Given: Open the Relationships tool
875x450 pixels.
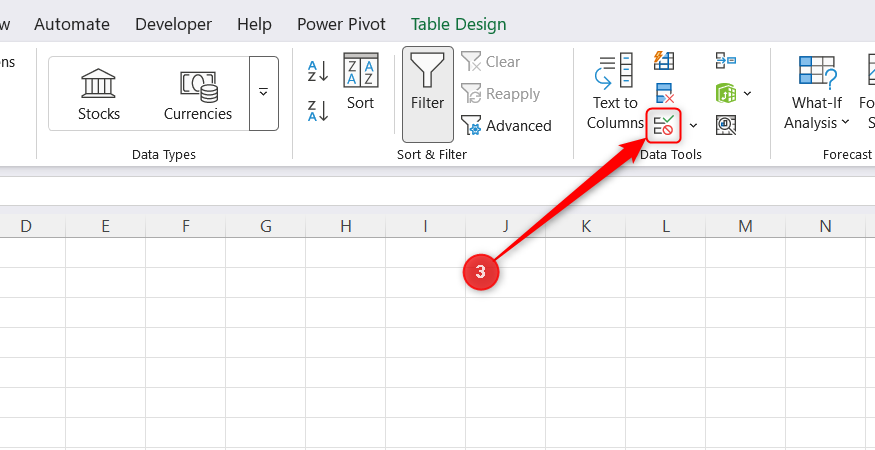Looking at the screenshot, I should (725, 93).
